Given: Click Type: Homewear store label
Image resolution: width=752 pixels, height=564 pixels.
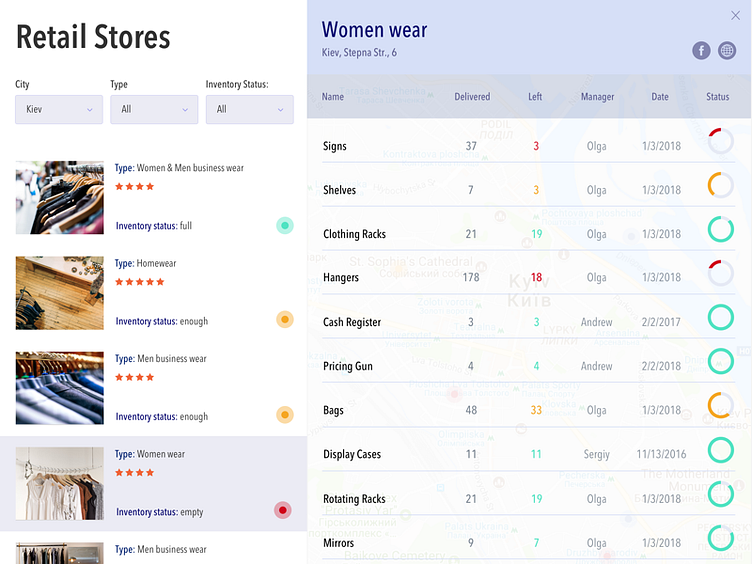Looking at the screenshot, I should coord(145,263).
